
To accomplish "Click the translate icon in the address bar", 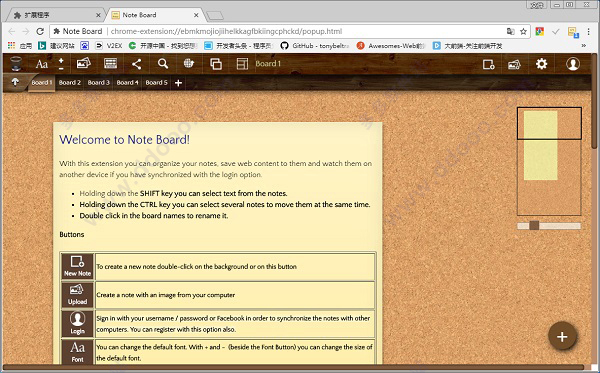I will [510, 31].
